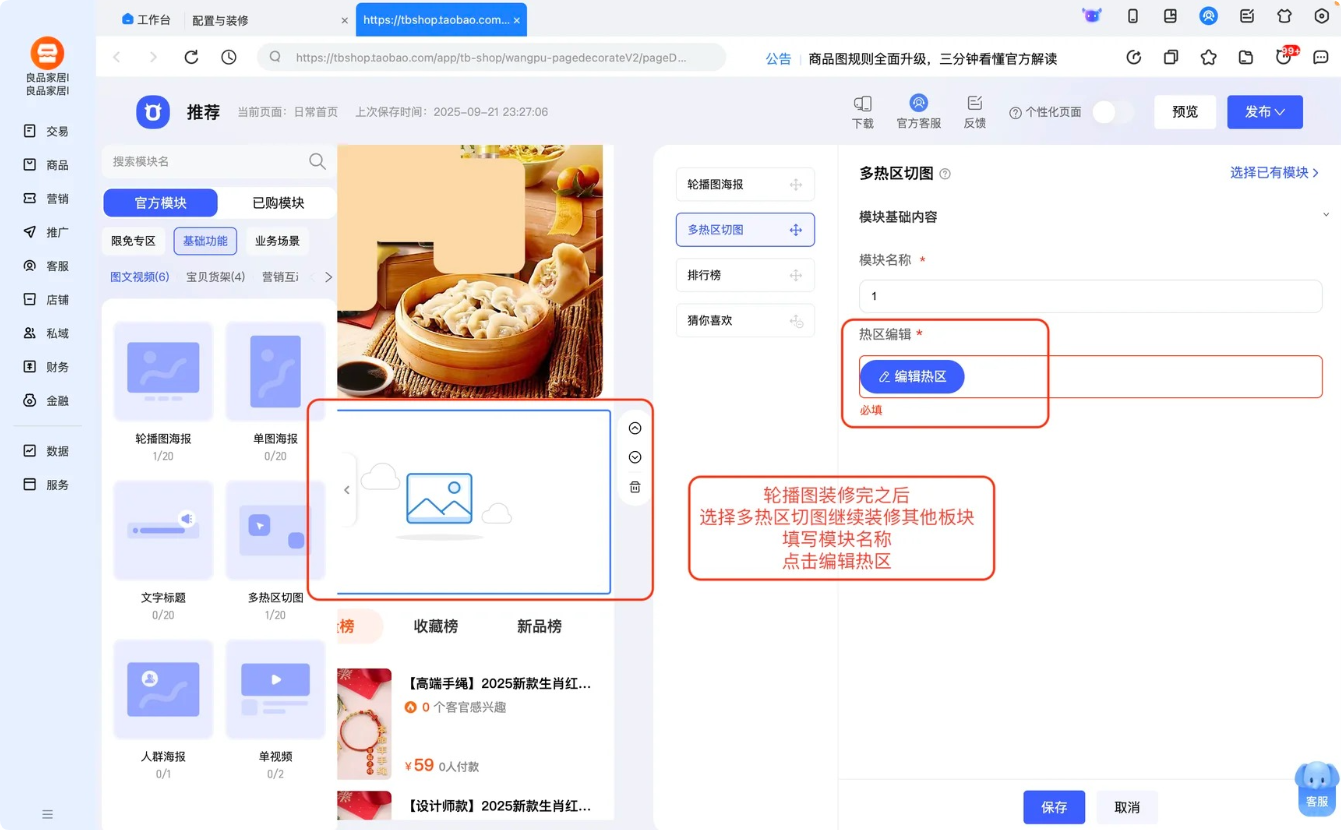This screenshot has width=1341, height=830.
Task: Move selected module down with the down arrow
Action: 635,457
